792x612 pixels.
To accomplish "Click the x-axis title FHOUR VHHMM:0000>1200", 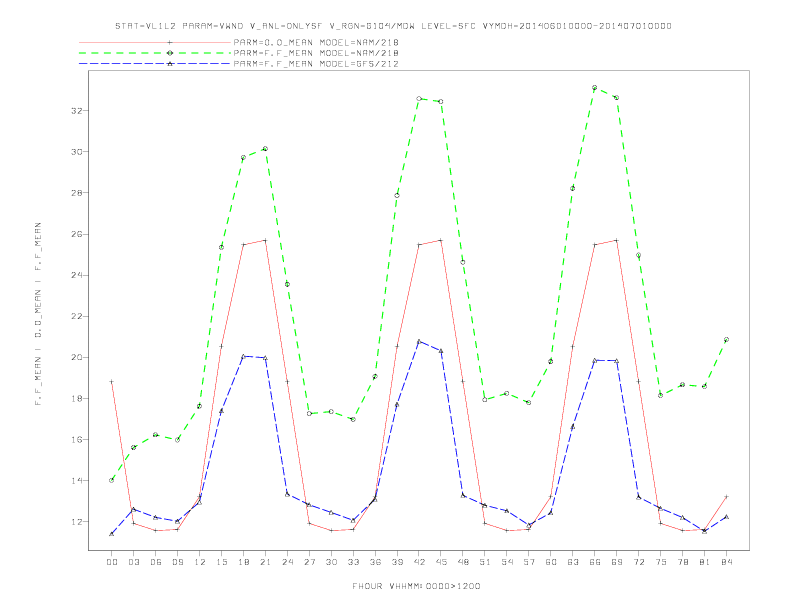I will point(416,586).
